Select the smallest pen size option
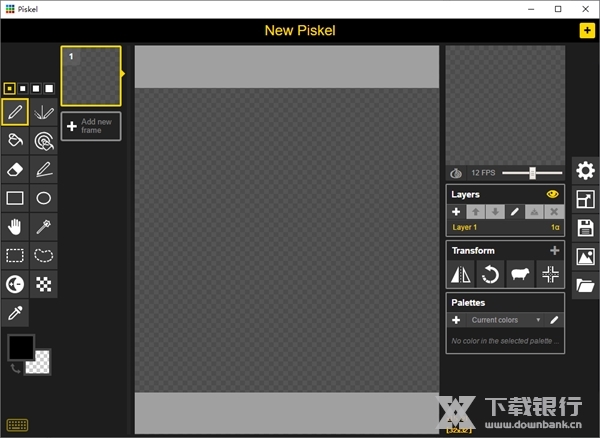 tap(9, 88)
